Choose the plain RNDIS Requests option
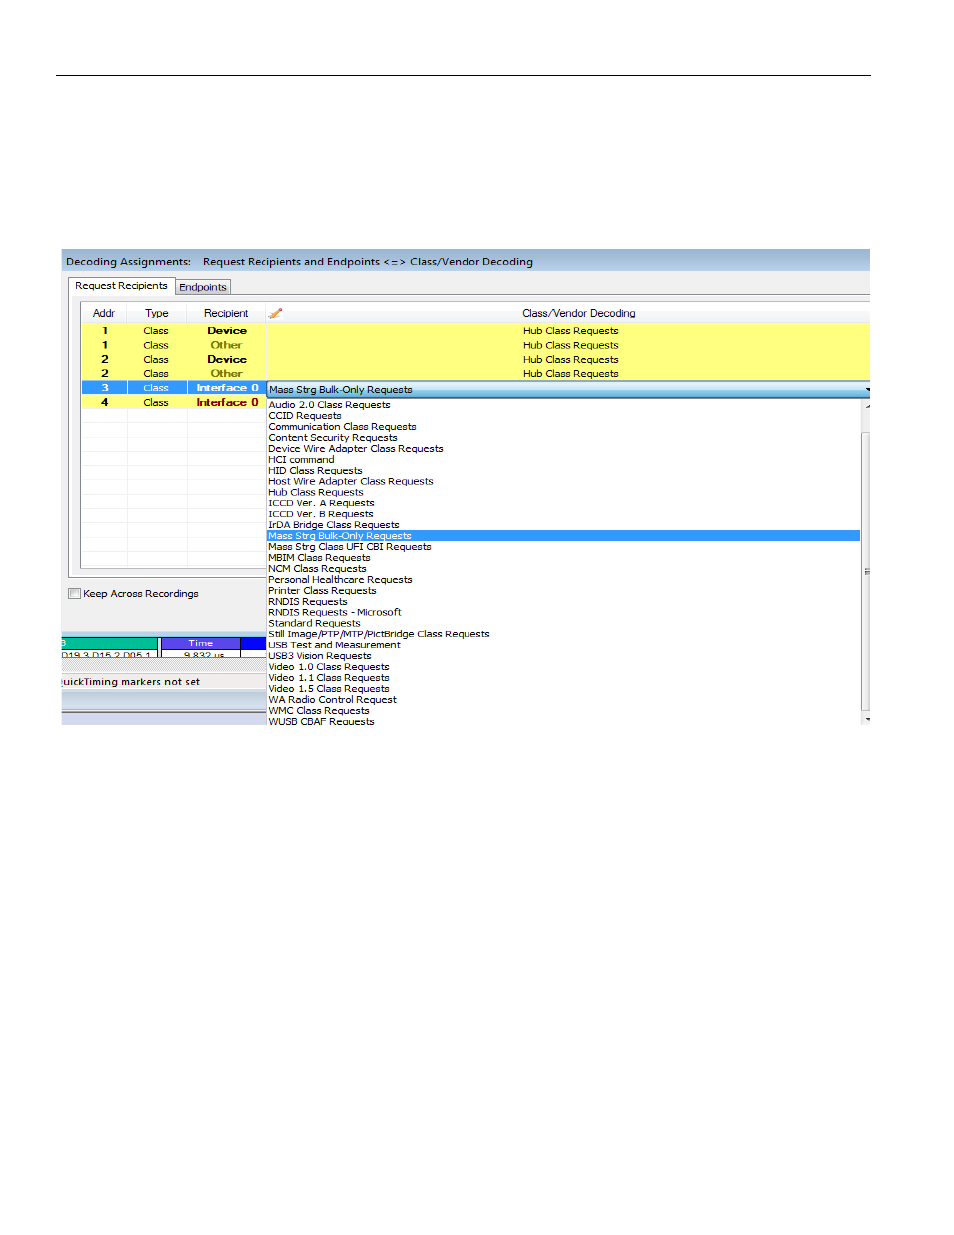Image resolution: width=954 pixels, height=1235 pixels. 308,602
